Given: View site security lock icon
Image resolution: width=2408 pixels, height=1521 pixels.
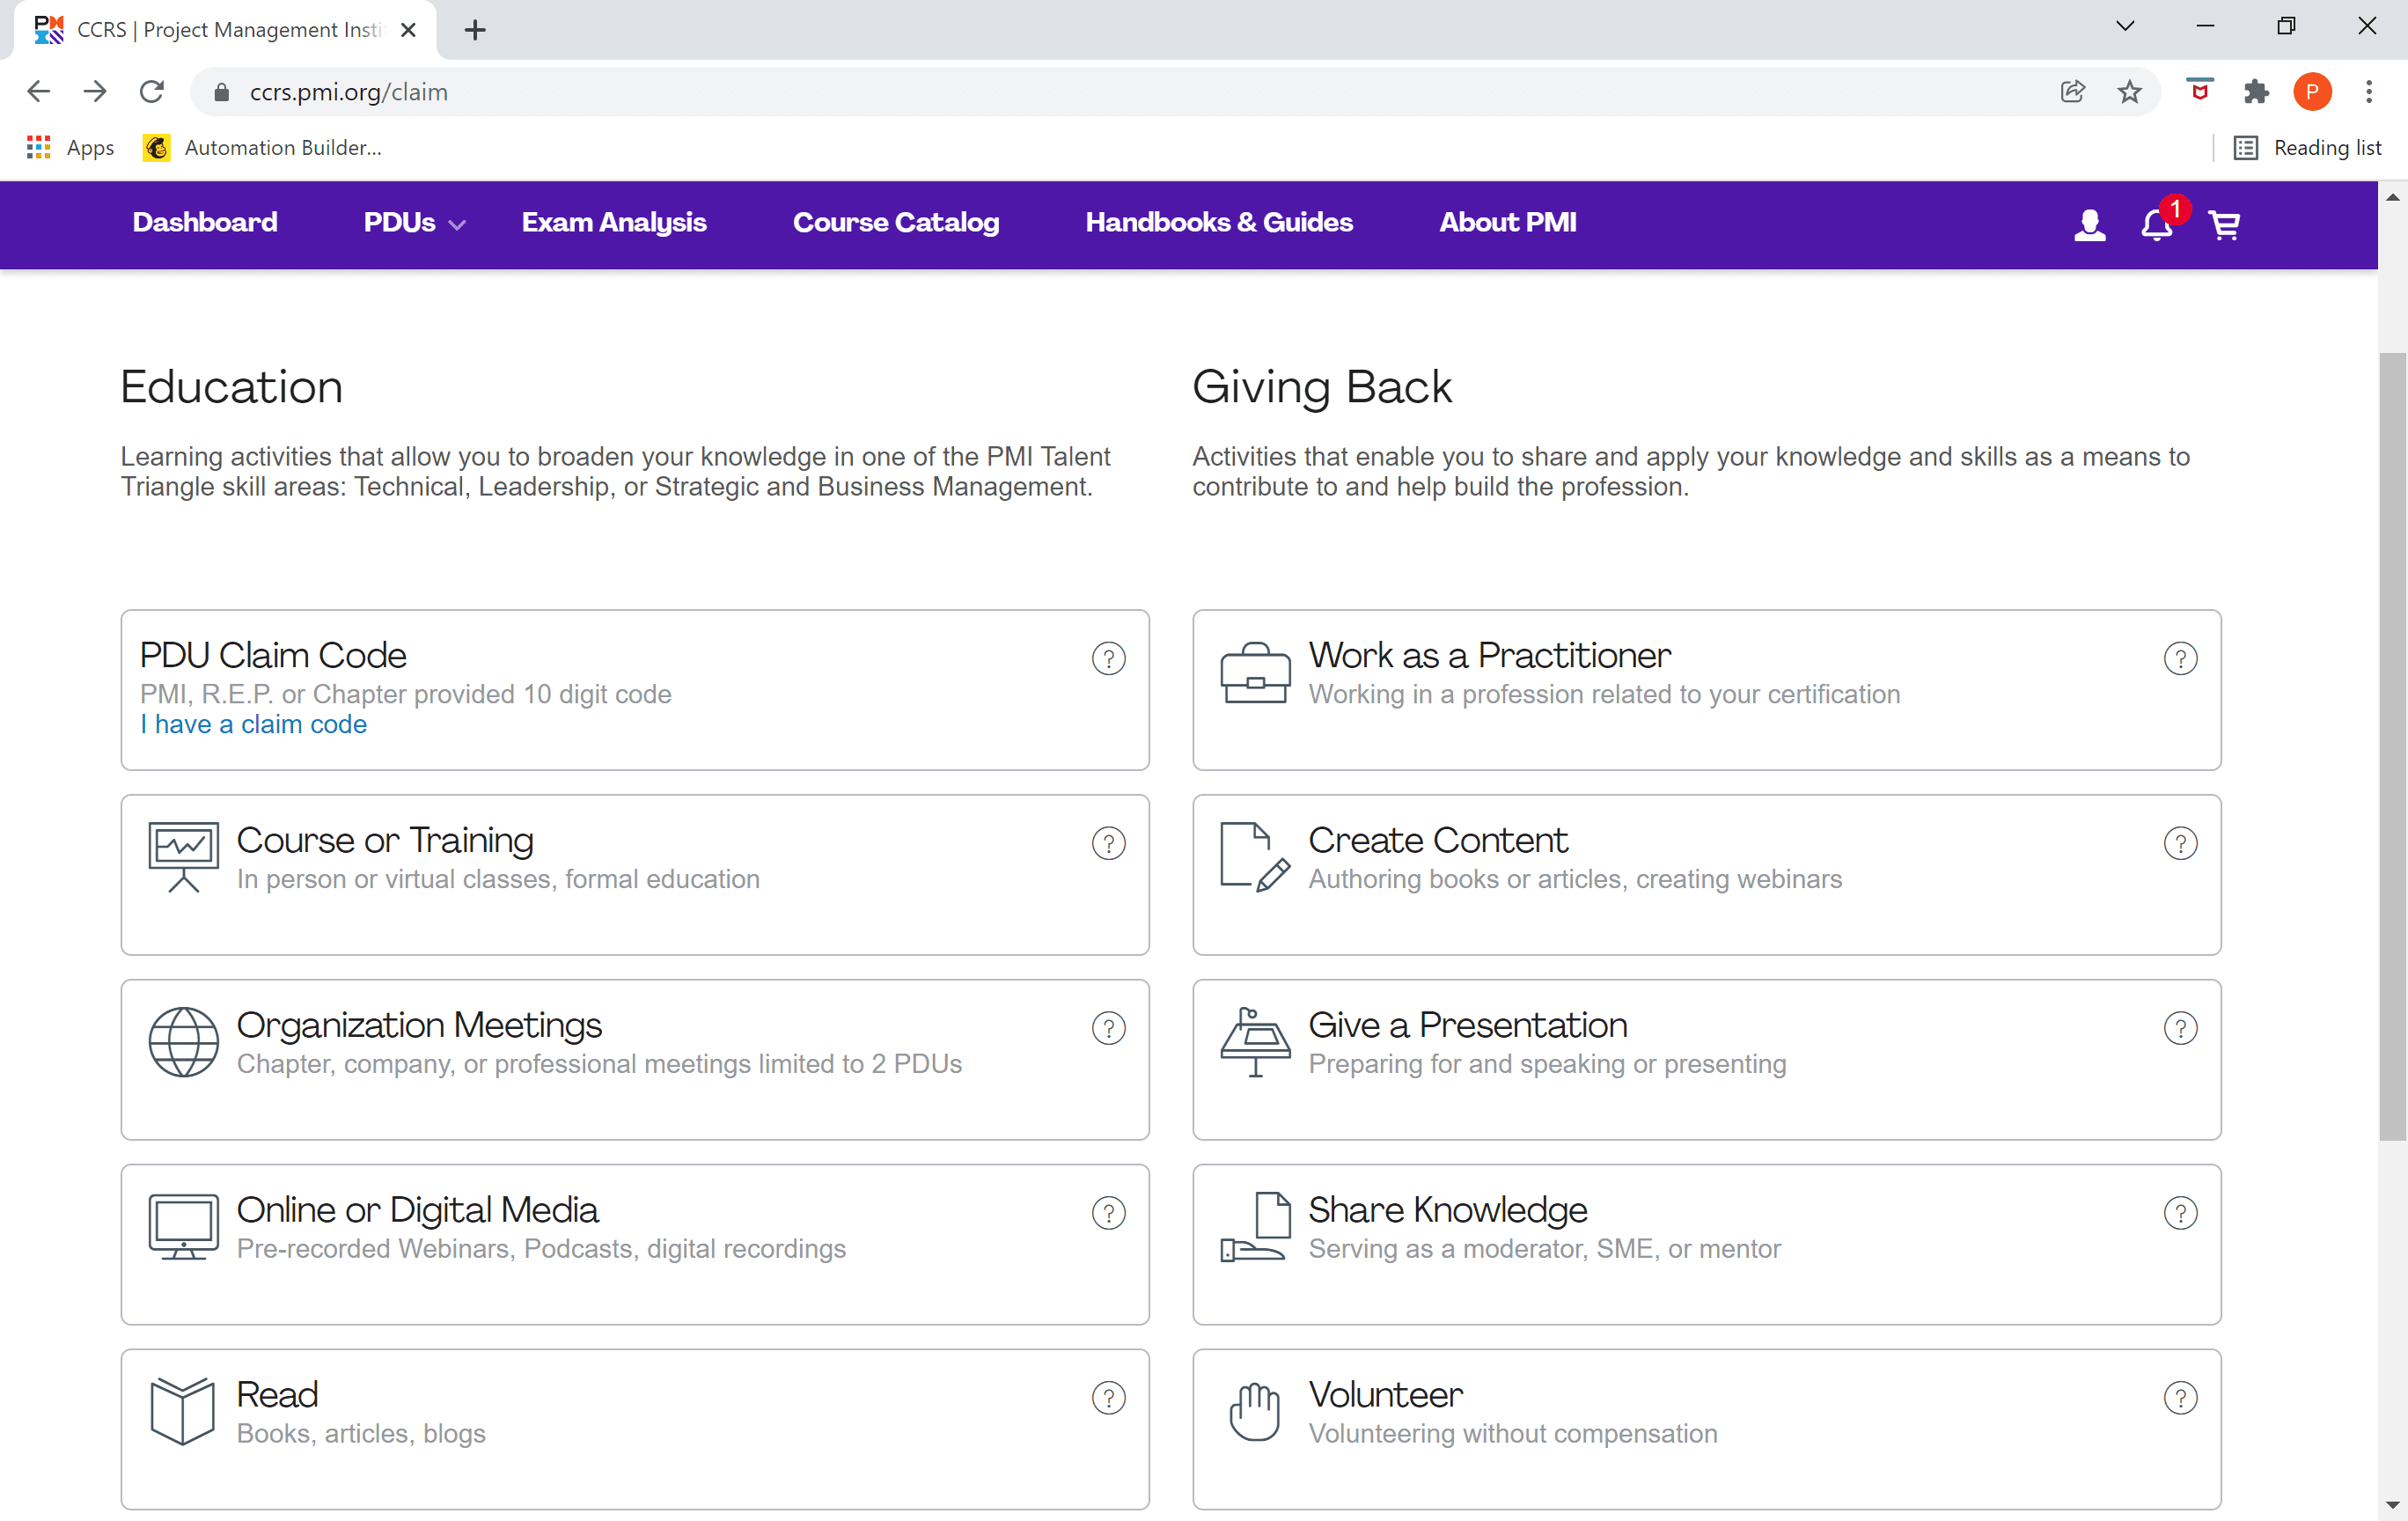Looking at the screenshot, I should click(x=222, y=92).
